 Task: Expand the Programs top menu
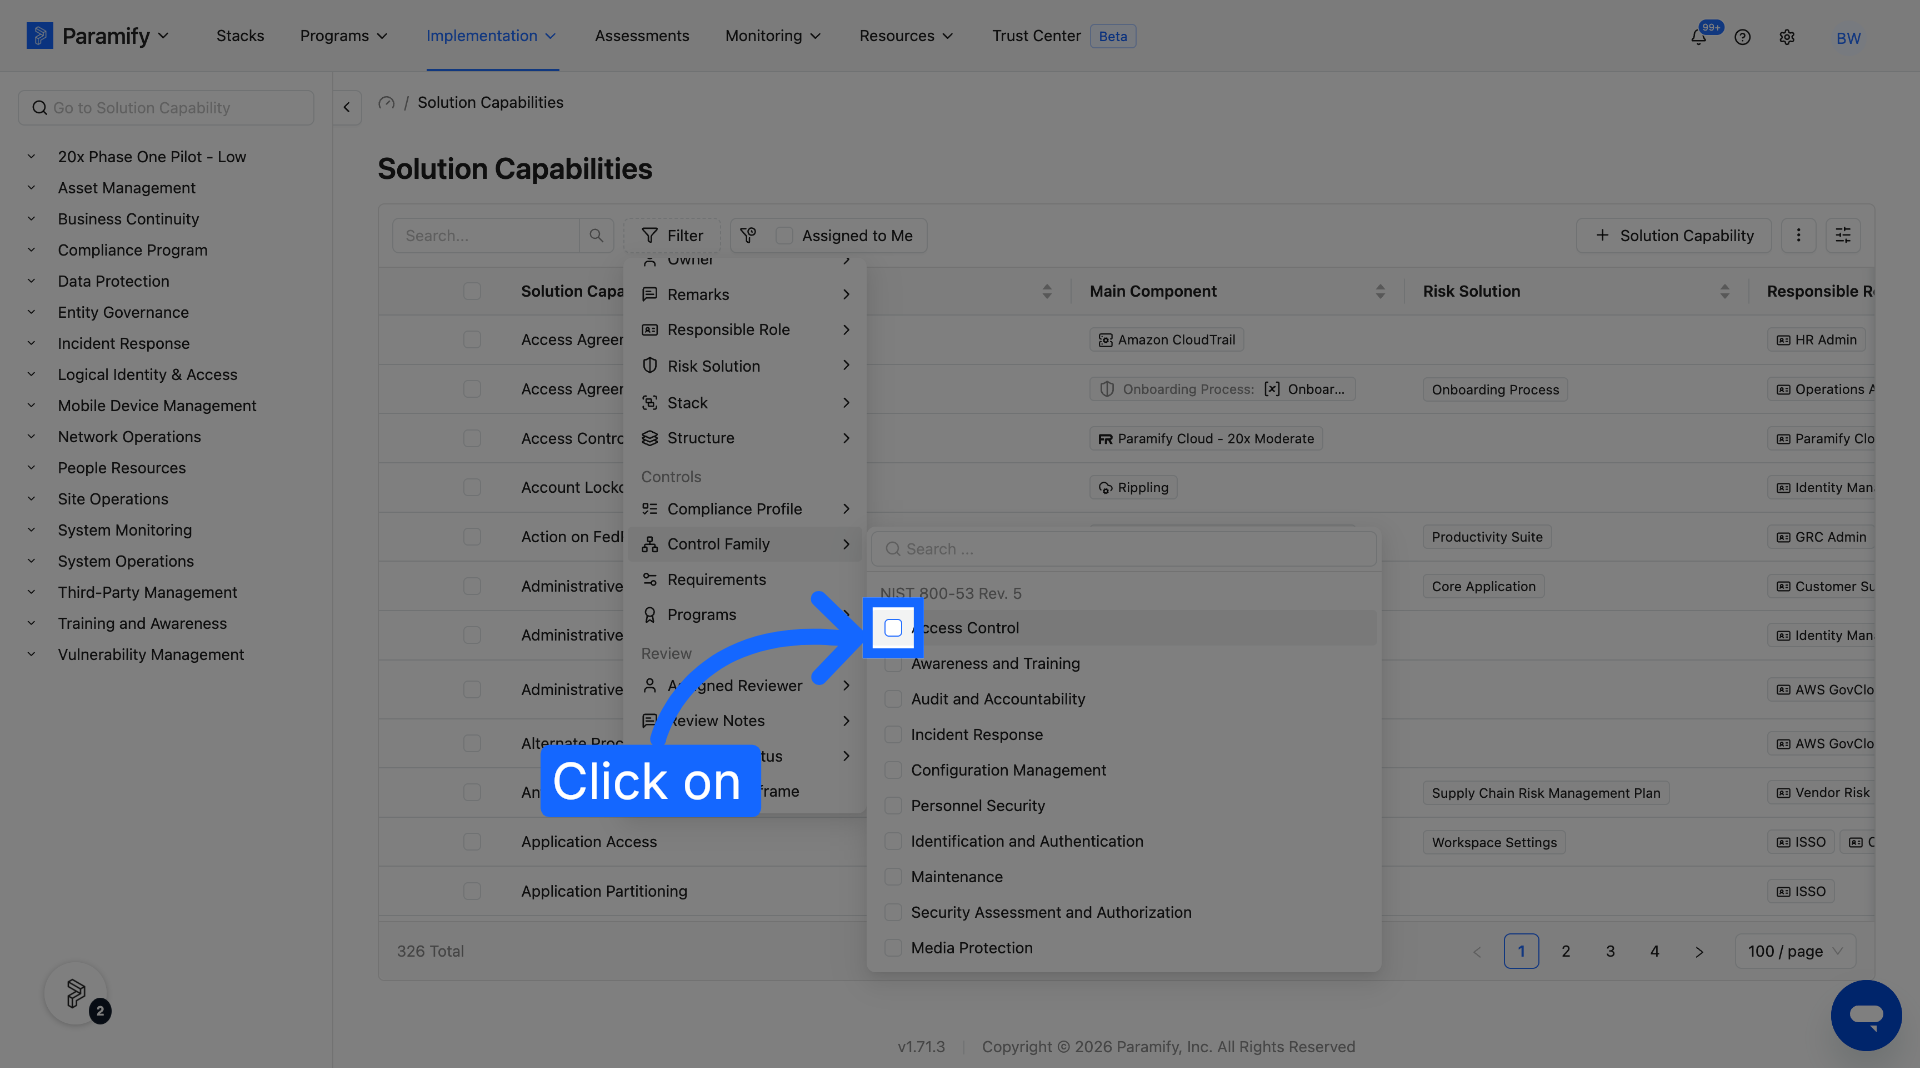point(343,36)
